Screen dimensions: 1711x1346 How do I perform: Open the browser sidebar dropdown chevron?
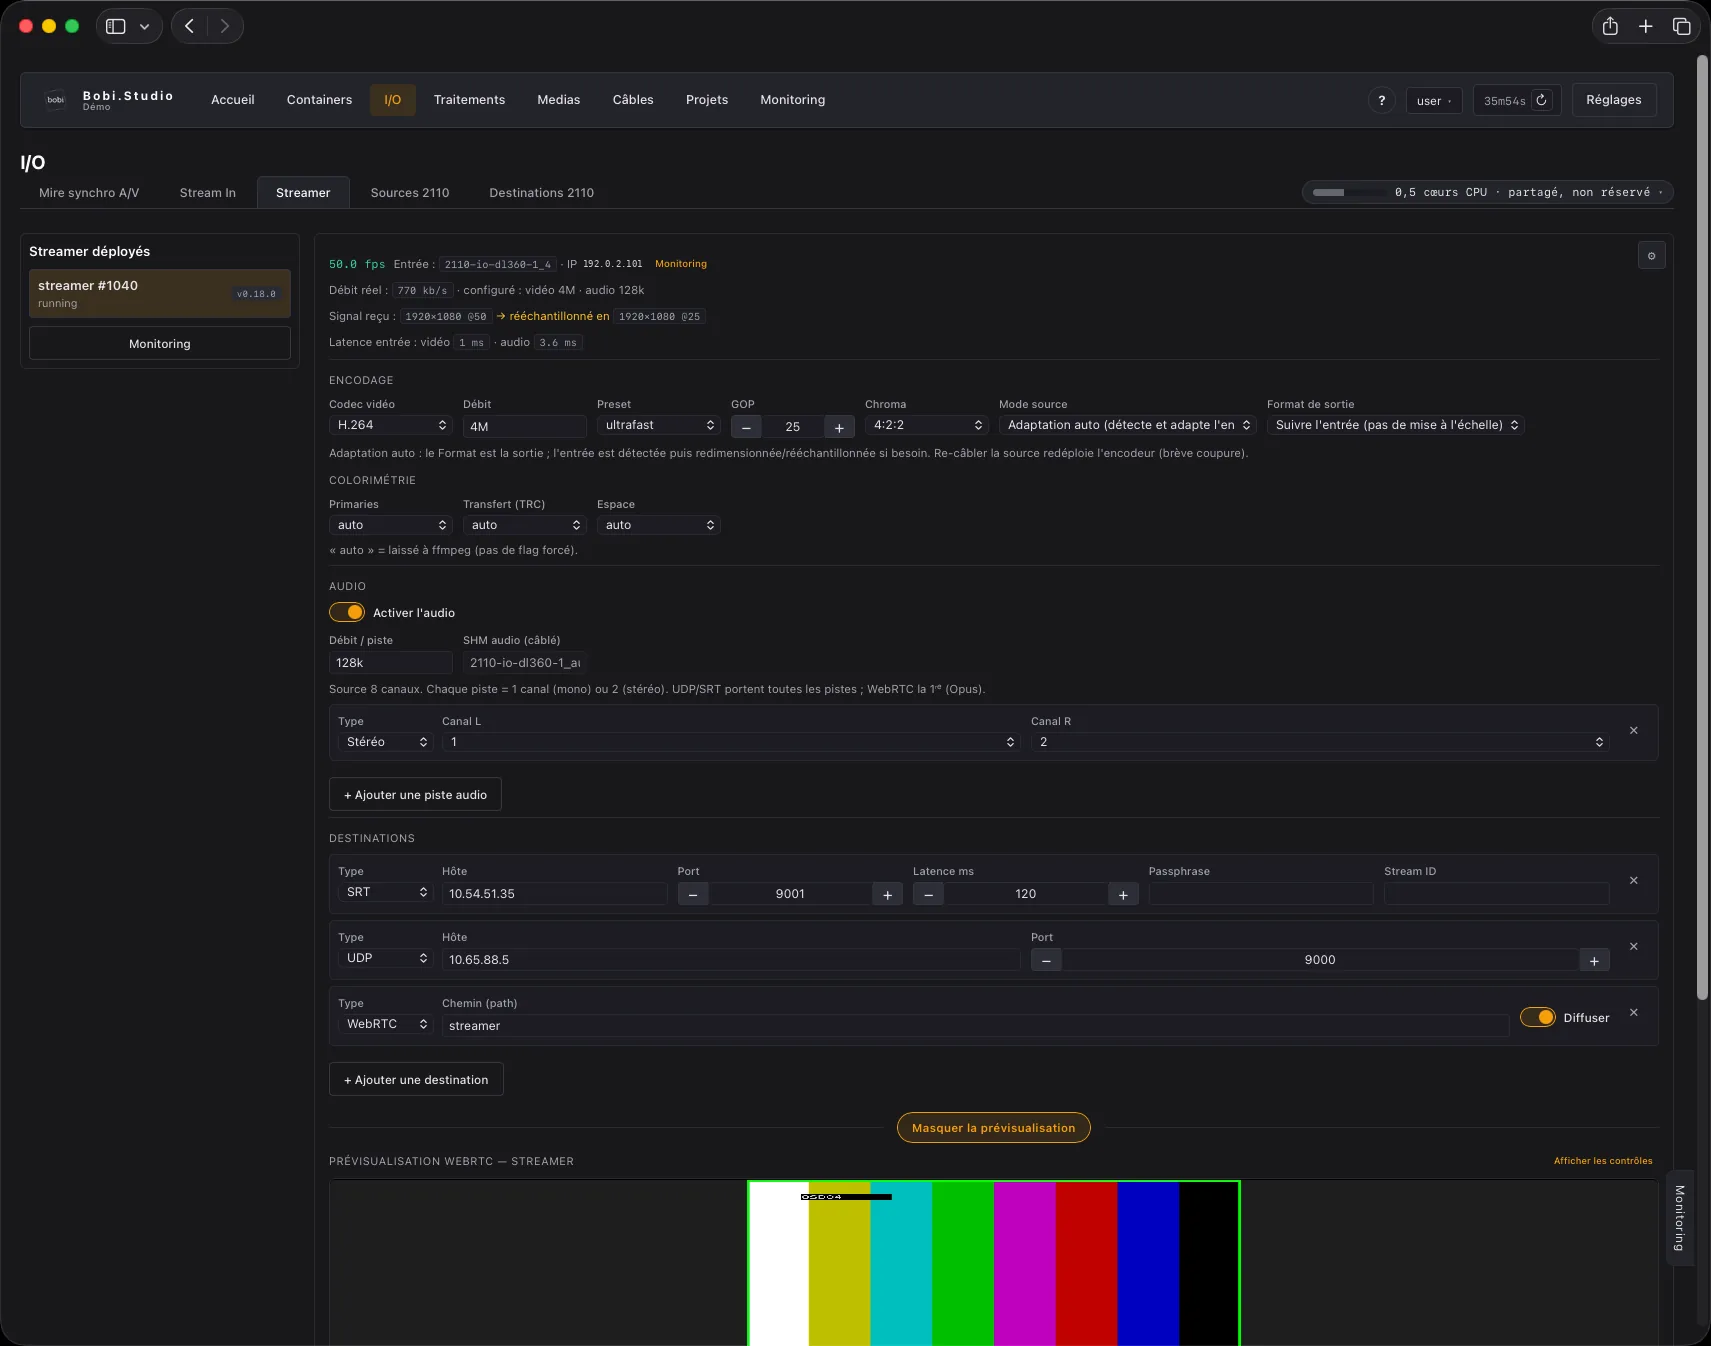144,27
